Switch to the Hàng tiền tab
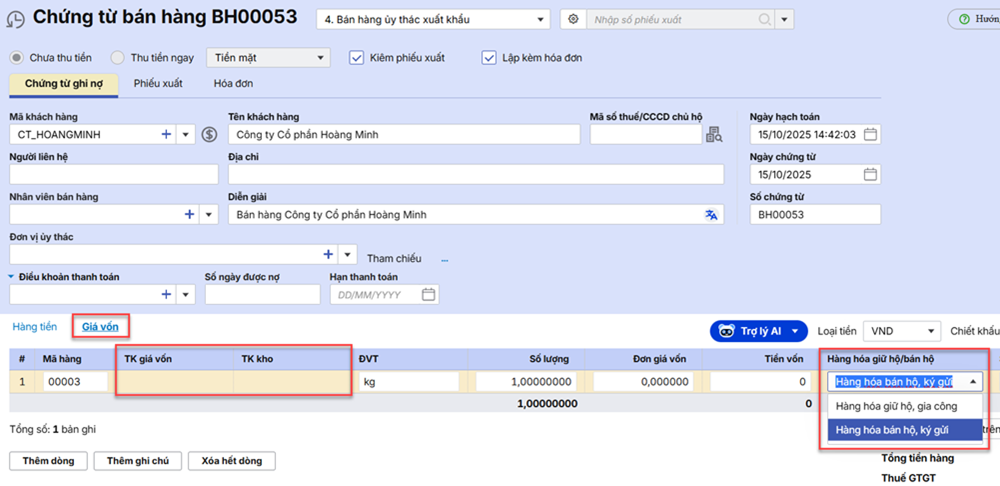The width and height of the screenshot is (1000, 486). click(x=34, y=327)
